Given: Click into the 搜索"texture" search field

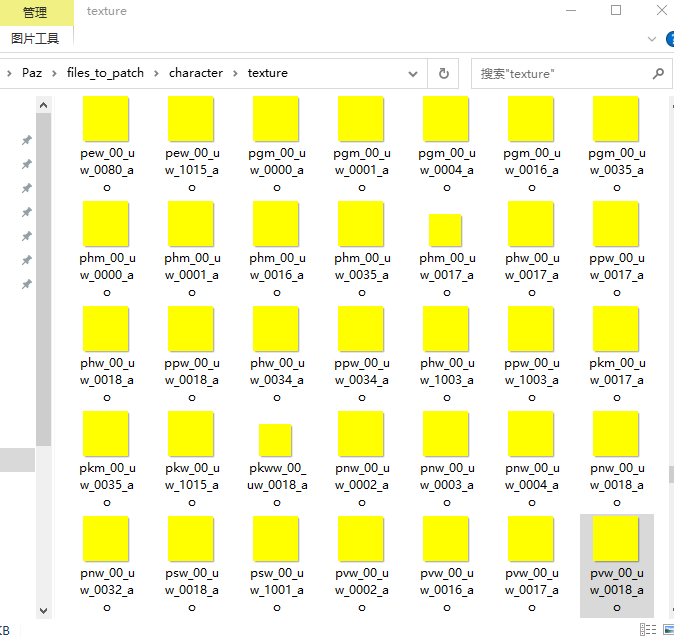Looking at the screenshot, I should [560, 73].
